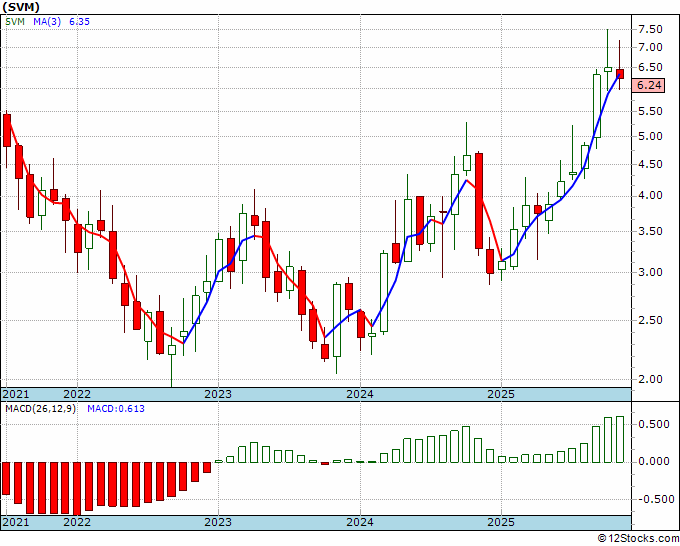Click 2025 on the MACD timeline
Viewport: 680px width, 546px height.
pos(501,522)
